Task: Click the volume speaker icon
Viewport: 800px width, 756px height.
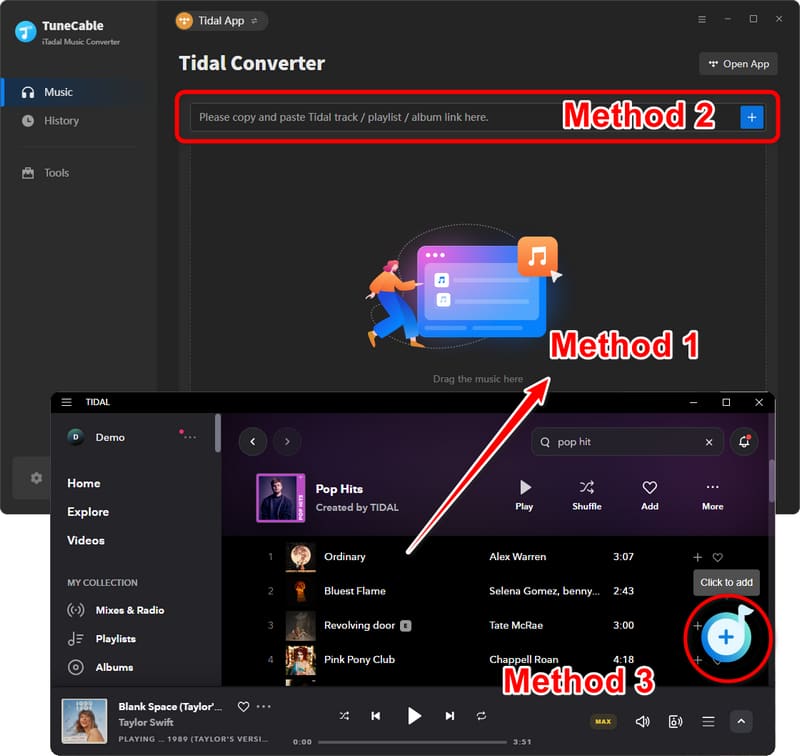Action: tap(642, 721)
